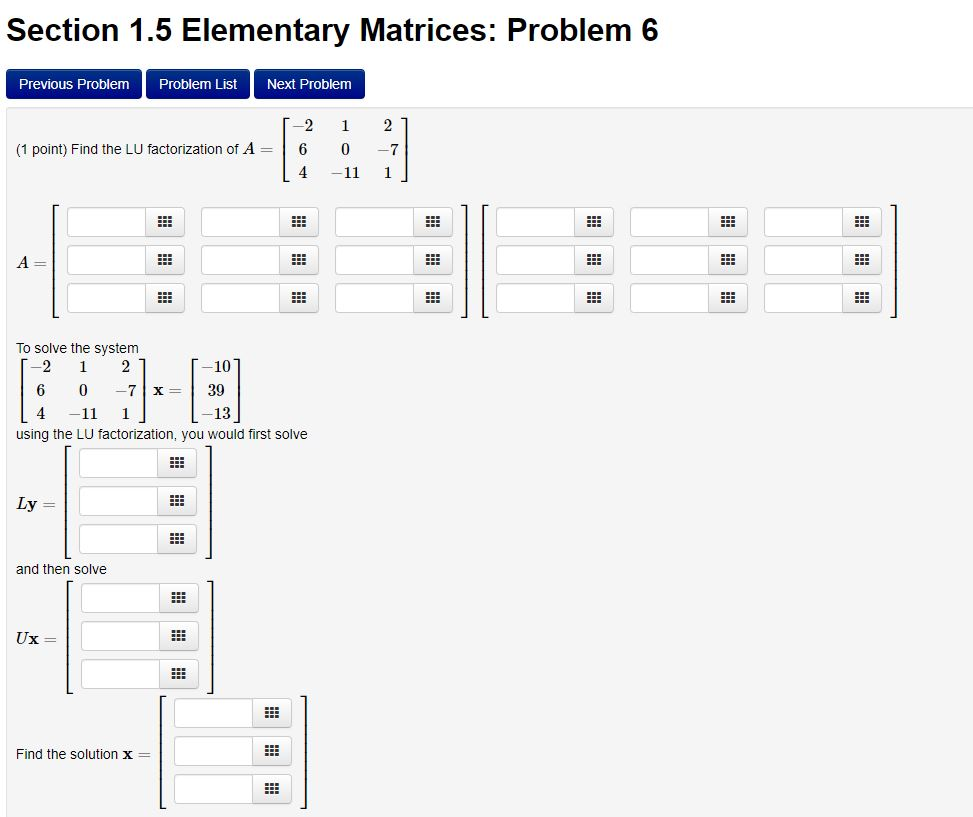Return to the Previous Problem
The width and height of the screenshot is (973, 817).
click(x=73, y=84)
